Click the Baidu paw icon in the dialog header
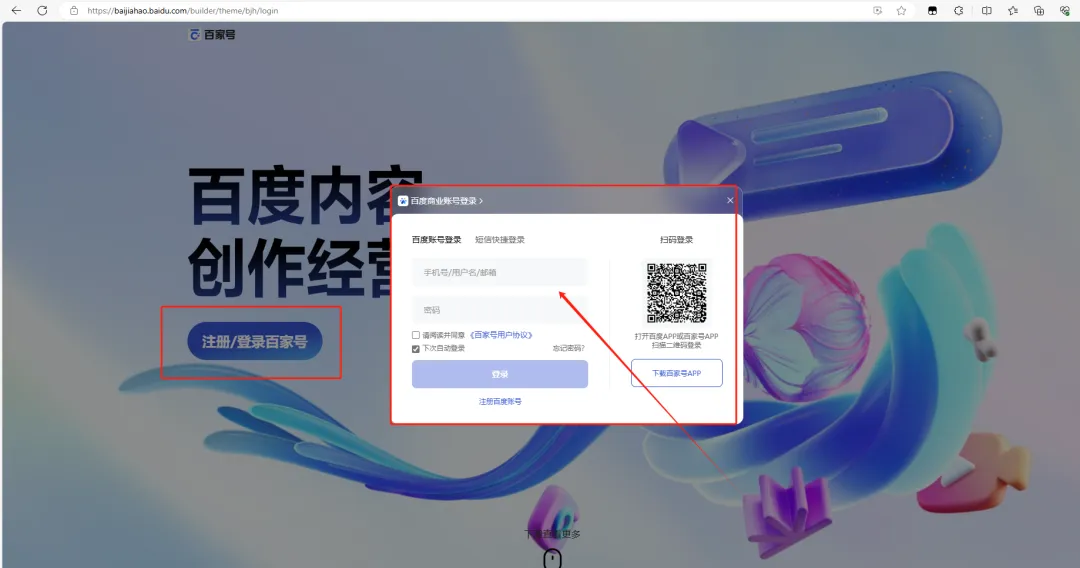The height and width of the screenshot is (568, 1080). (403, 201)
